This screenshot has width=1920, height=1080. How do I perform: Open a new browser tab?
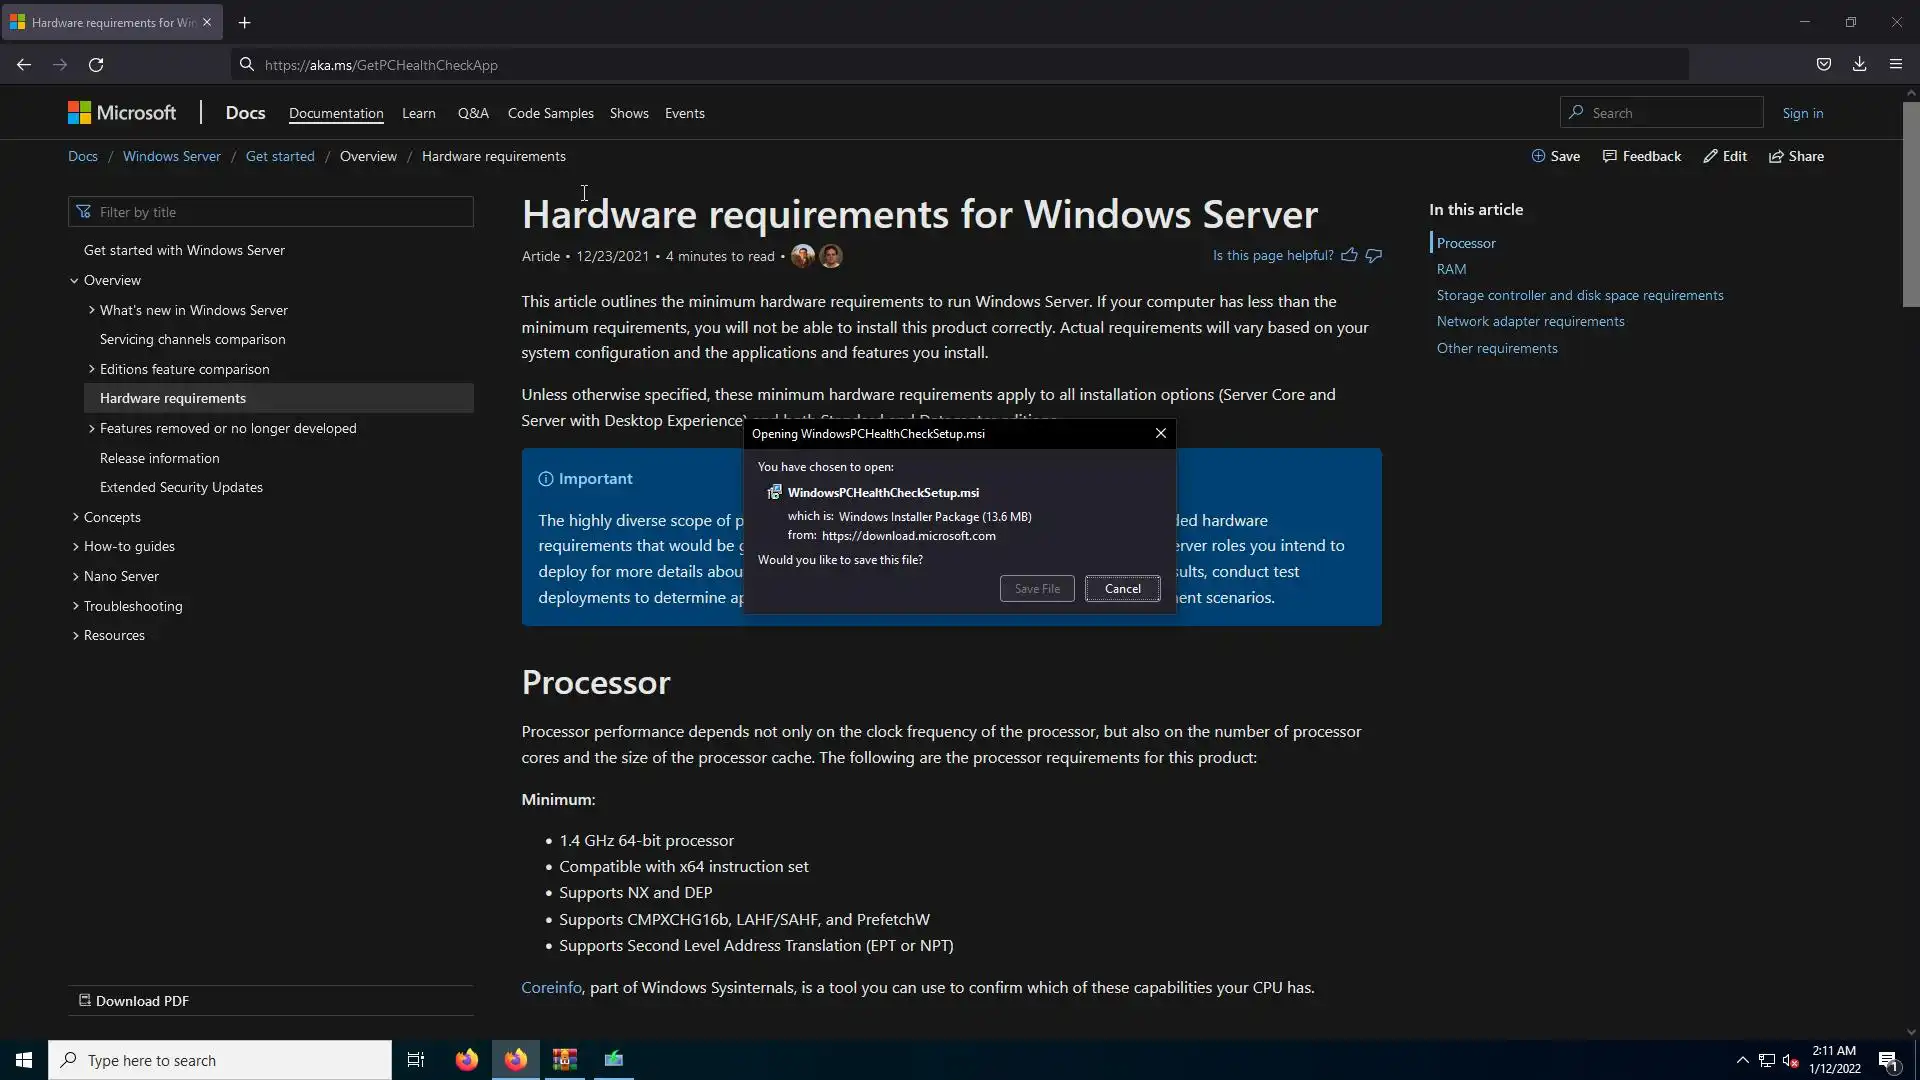point(244,22)
